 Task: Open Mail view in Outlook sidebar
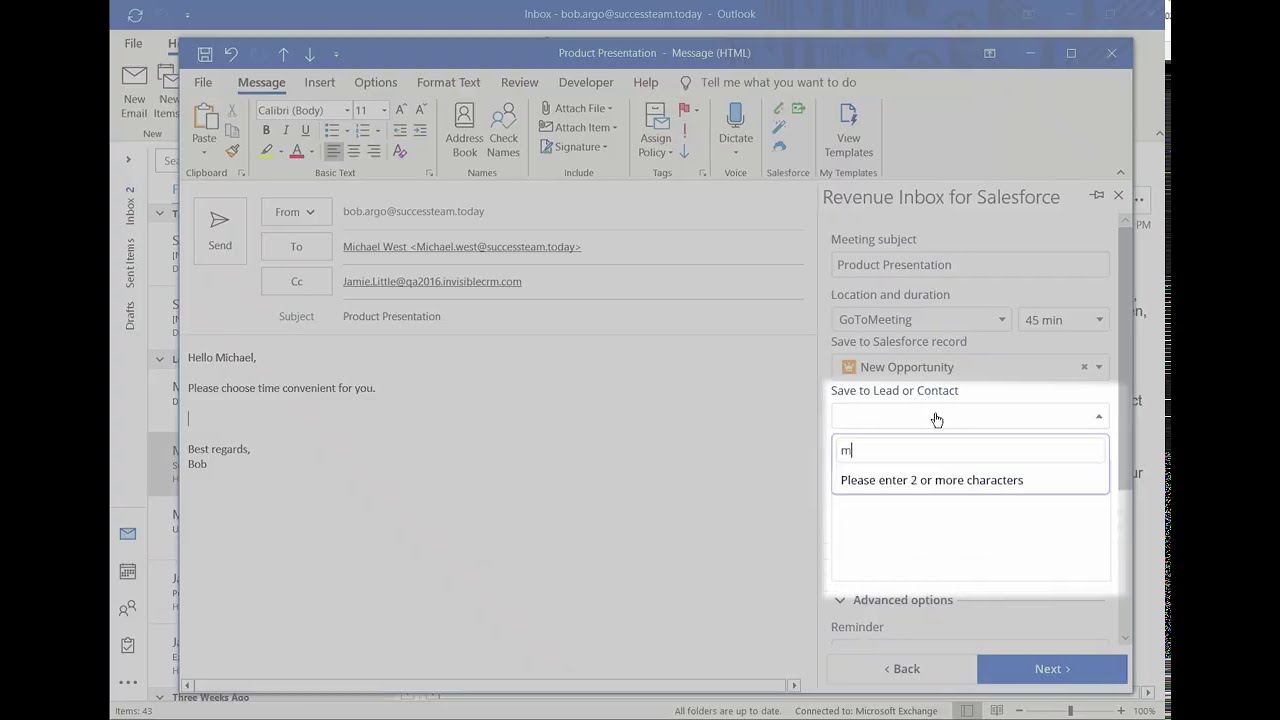coord(128,534)
